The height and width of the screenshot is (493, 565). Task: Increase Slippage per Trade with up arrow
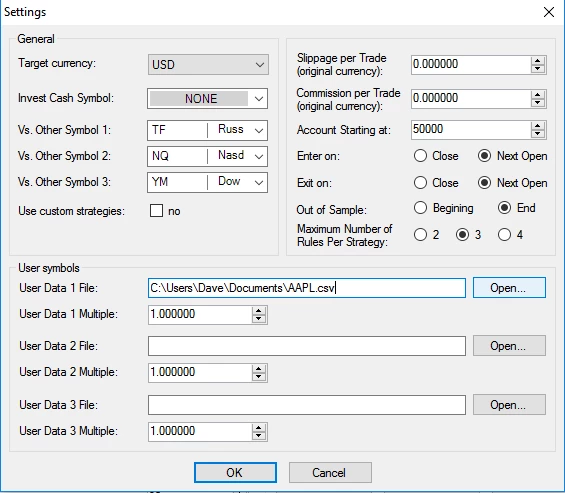coord(538,61)
